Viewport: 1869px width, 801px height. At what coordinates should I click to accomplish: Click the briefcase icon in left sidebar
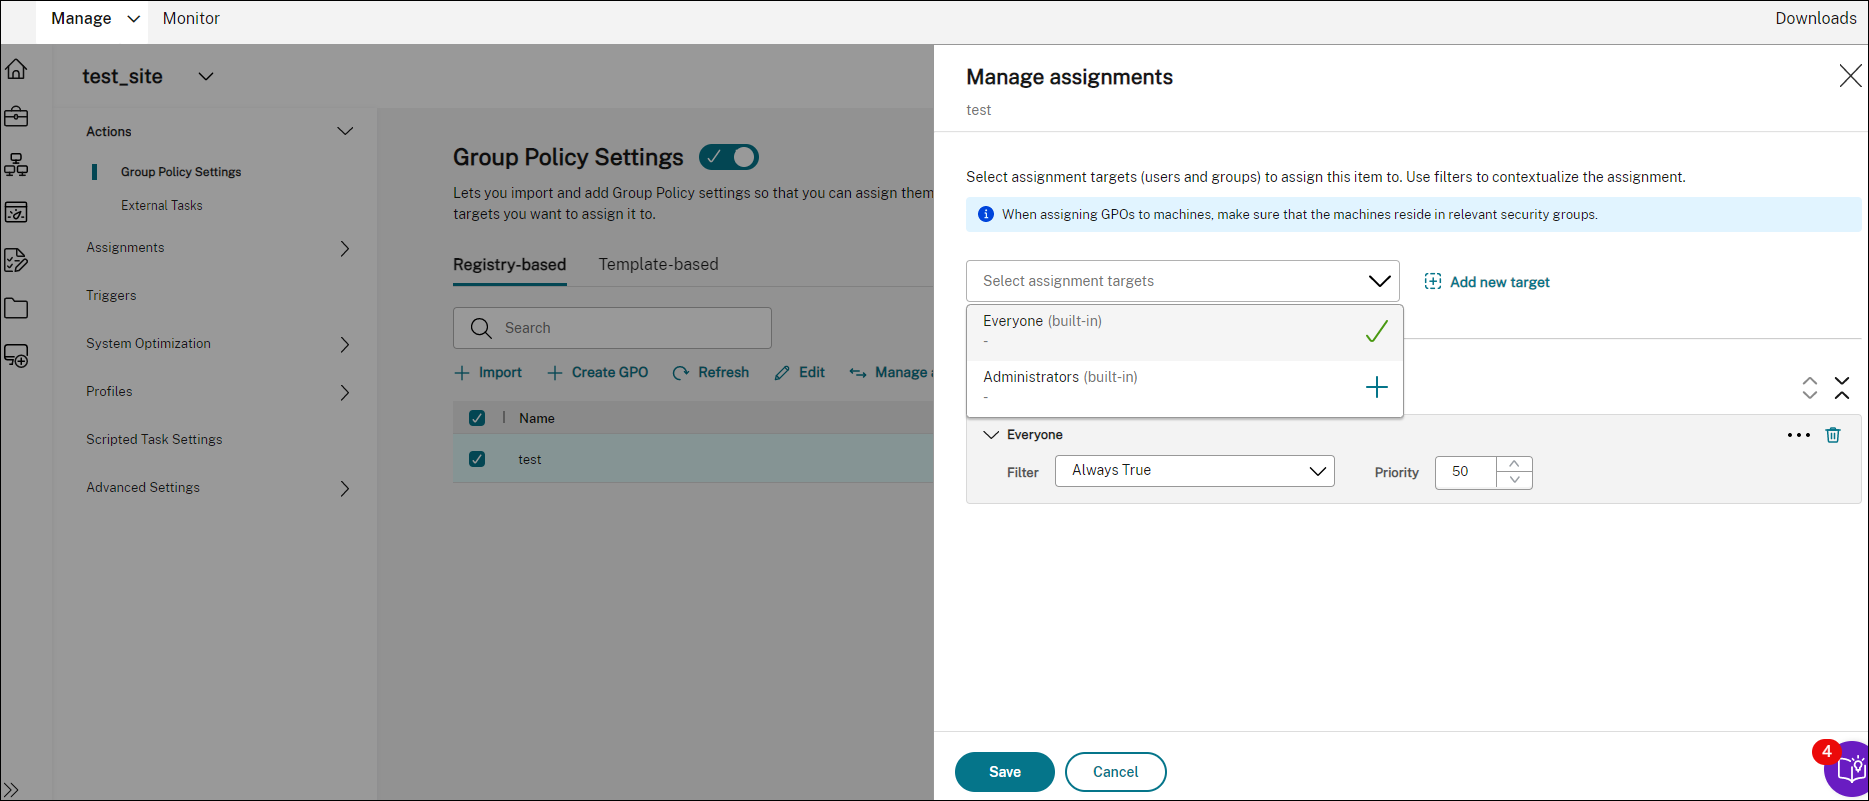16,117
